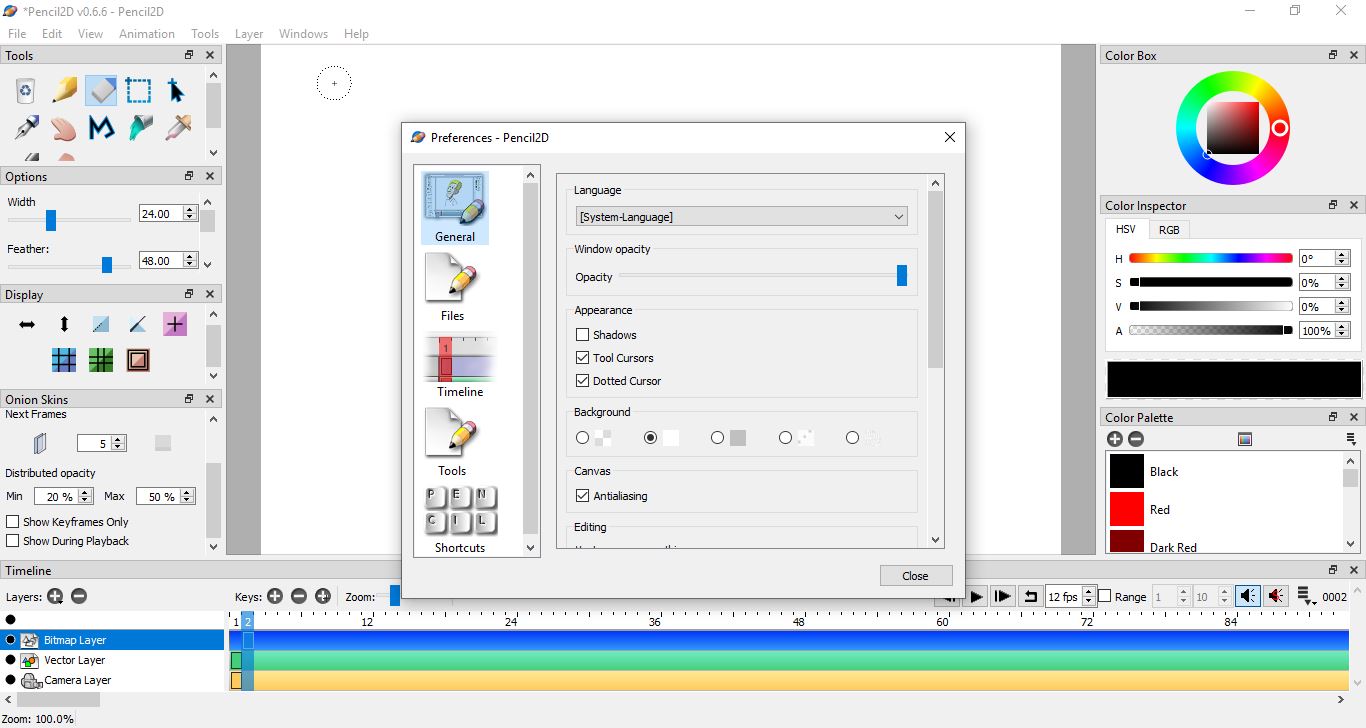Toggle the purple plus overlay in Display panel
This screenshot has height=728, width=1366.
pos(175,324)
